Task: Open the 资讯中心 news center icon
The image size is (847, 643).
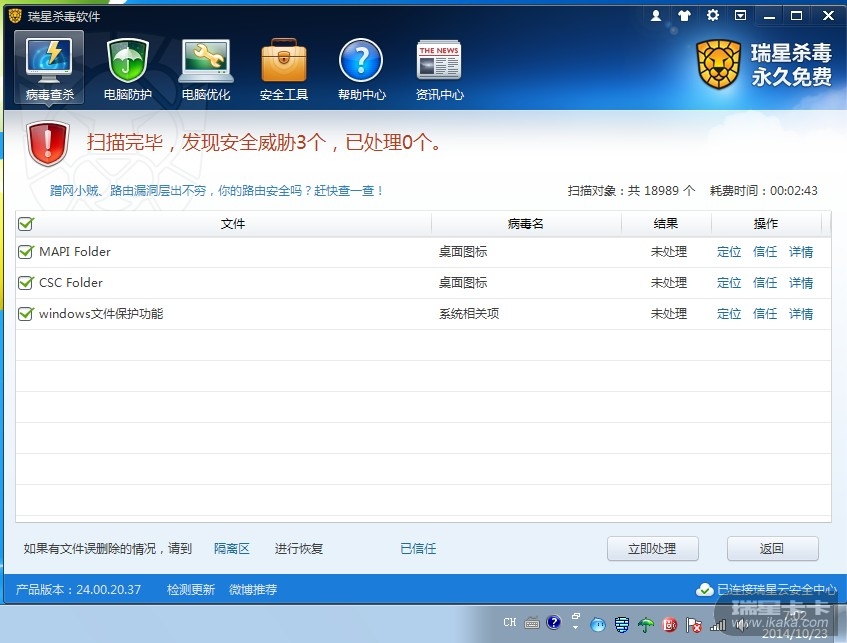Action: pyautogui.click(x=439, y=68)
